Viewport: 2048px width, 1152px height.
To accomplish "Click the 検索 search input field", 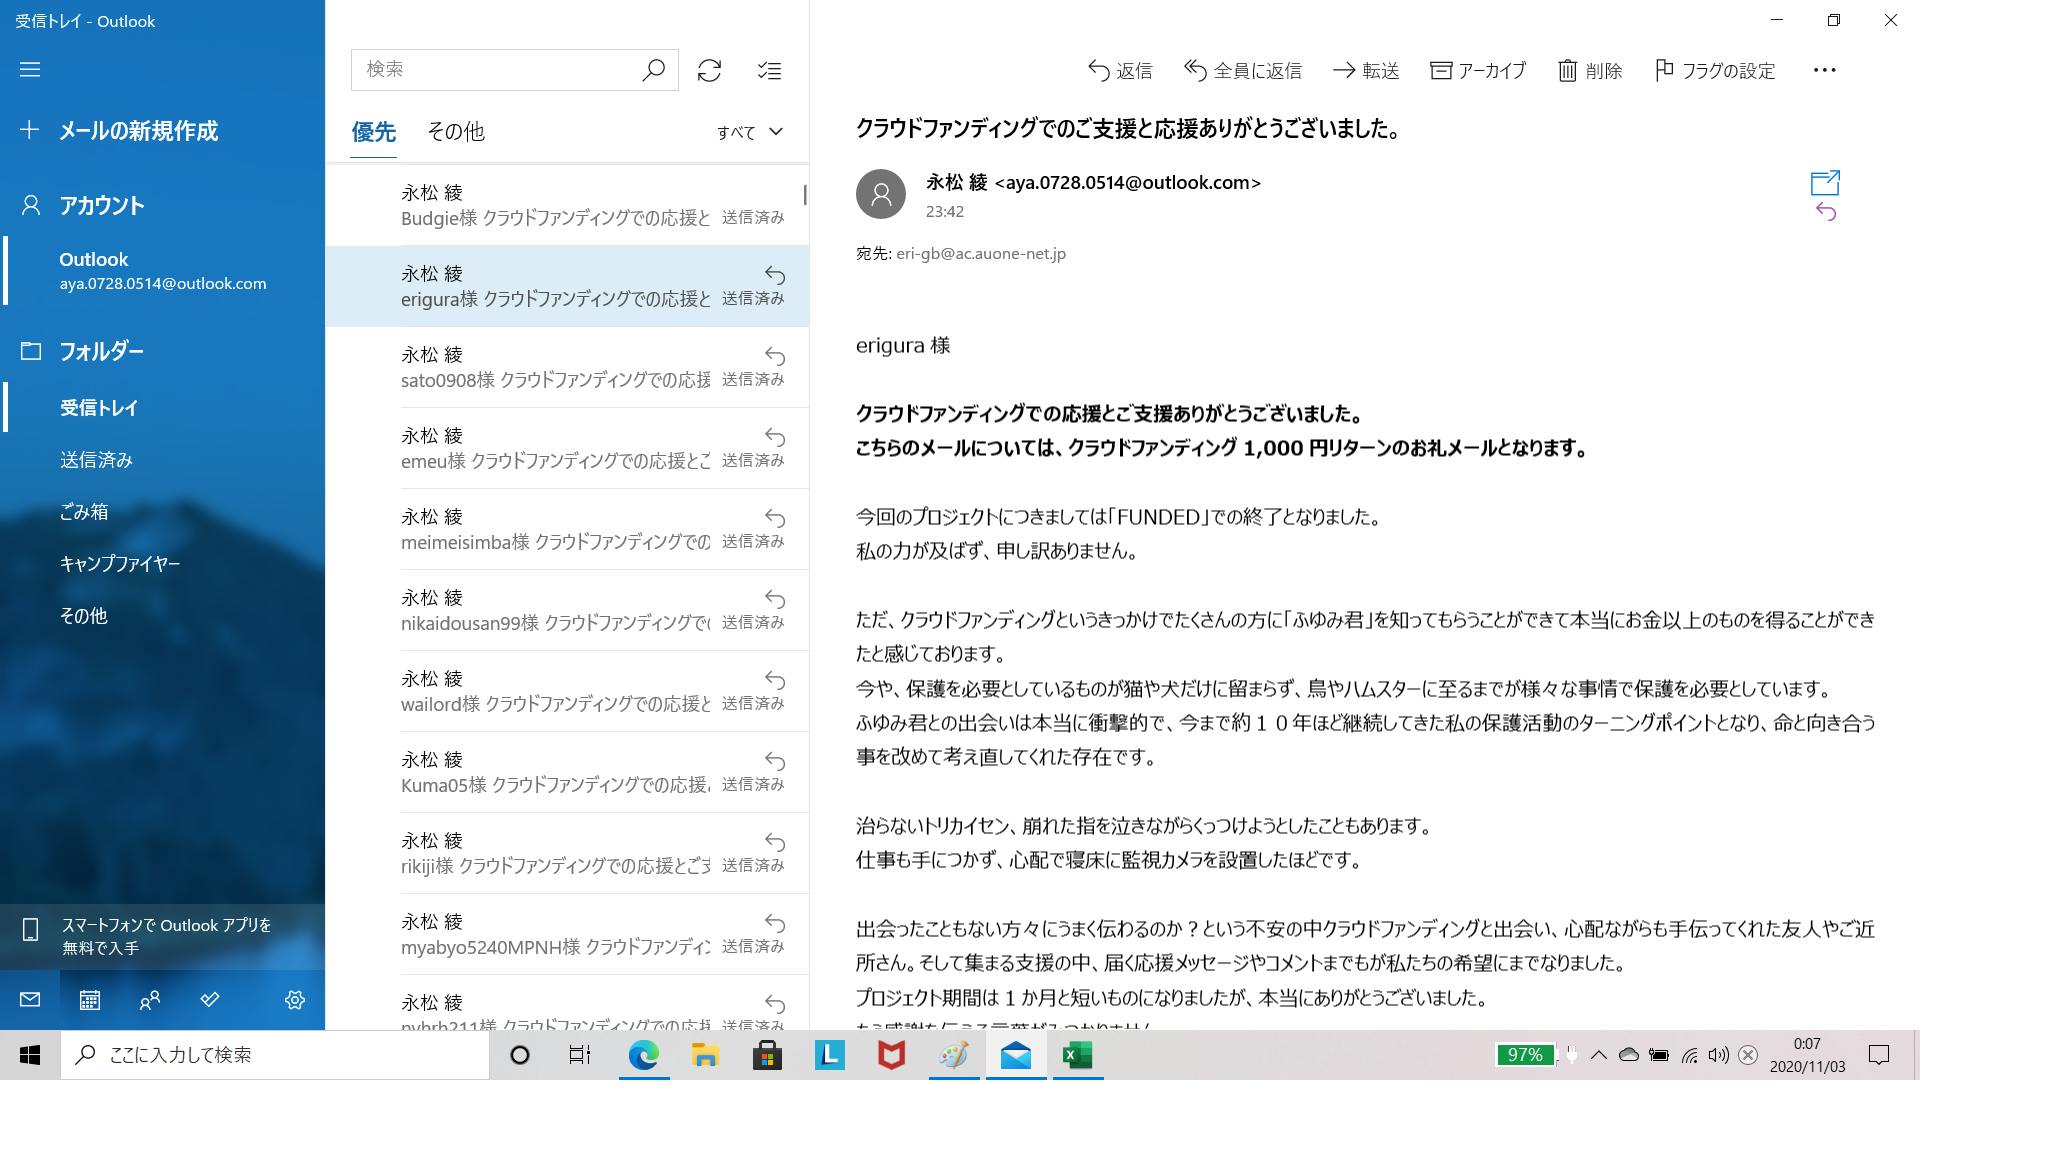I will [x=495, y=69].
